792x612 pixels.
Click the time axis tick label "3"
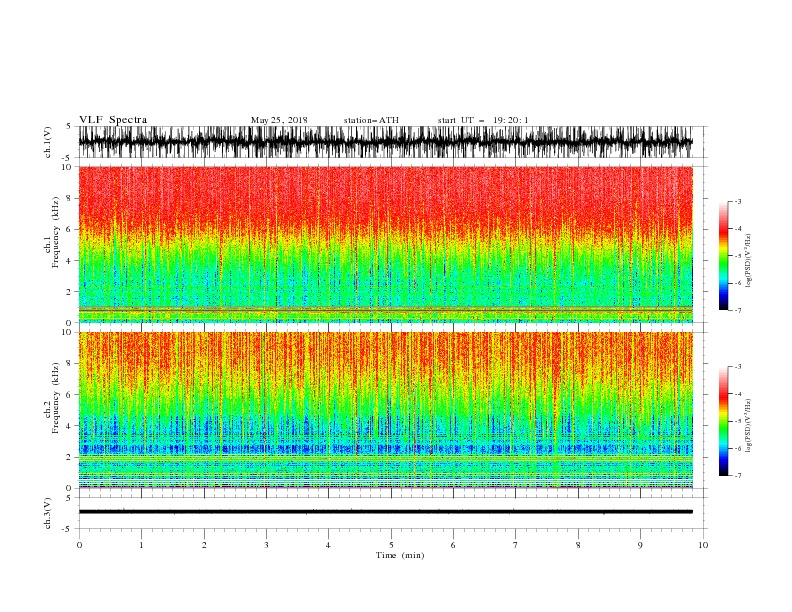(x=266, y=545)
